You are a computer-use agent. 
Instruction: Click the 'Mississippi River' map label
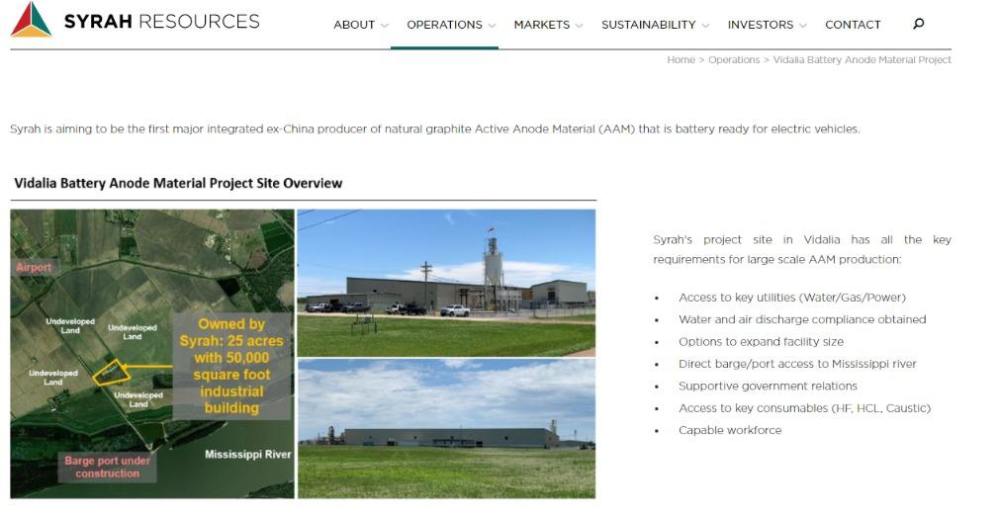point(248,454)
